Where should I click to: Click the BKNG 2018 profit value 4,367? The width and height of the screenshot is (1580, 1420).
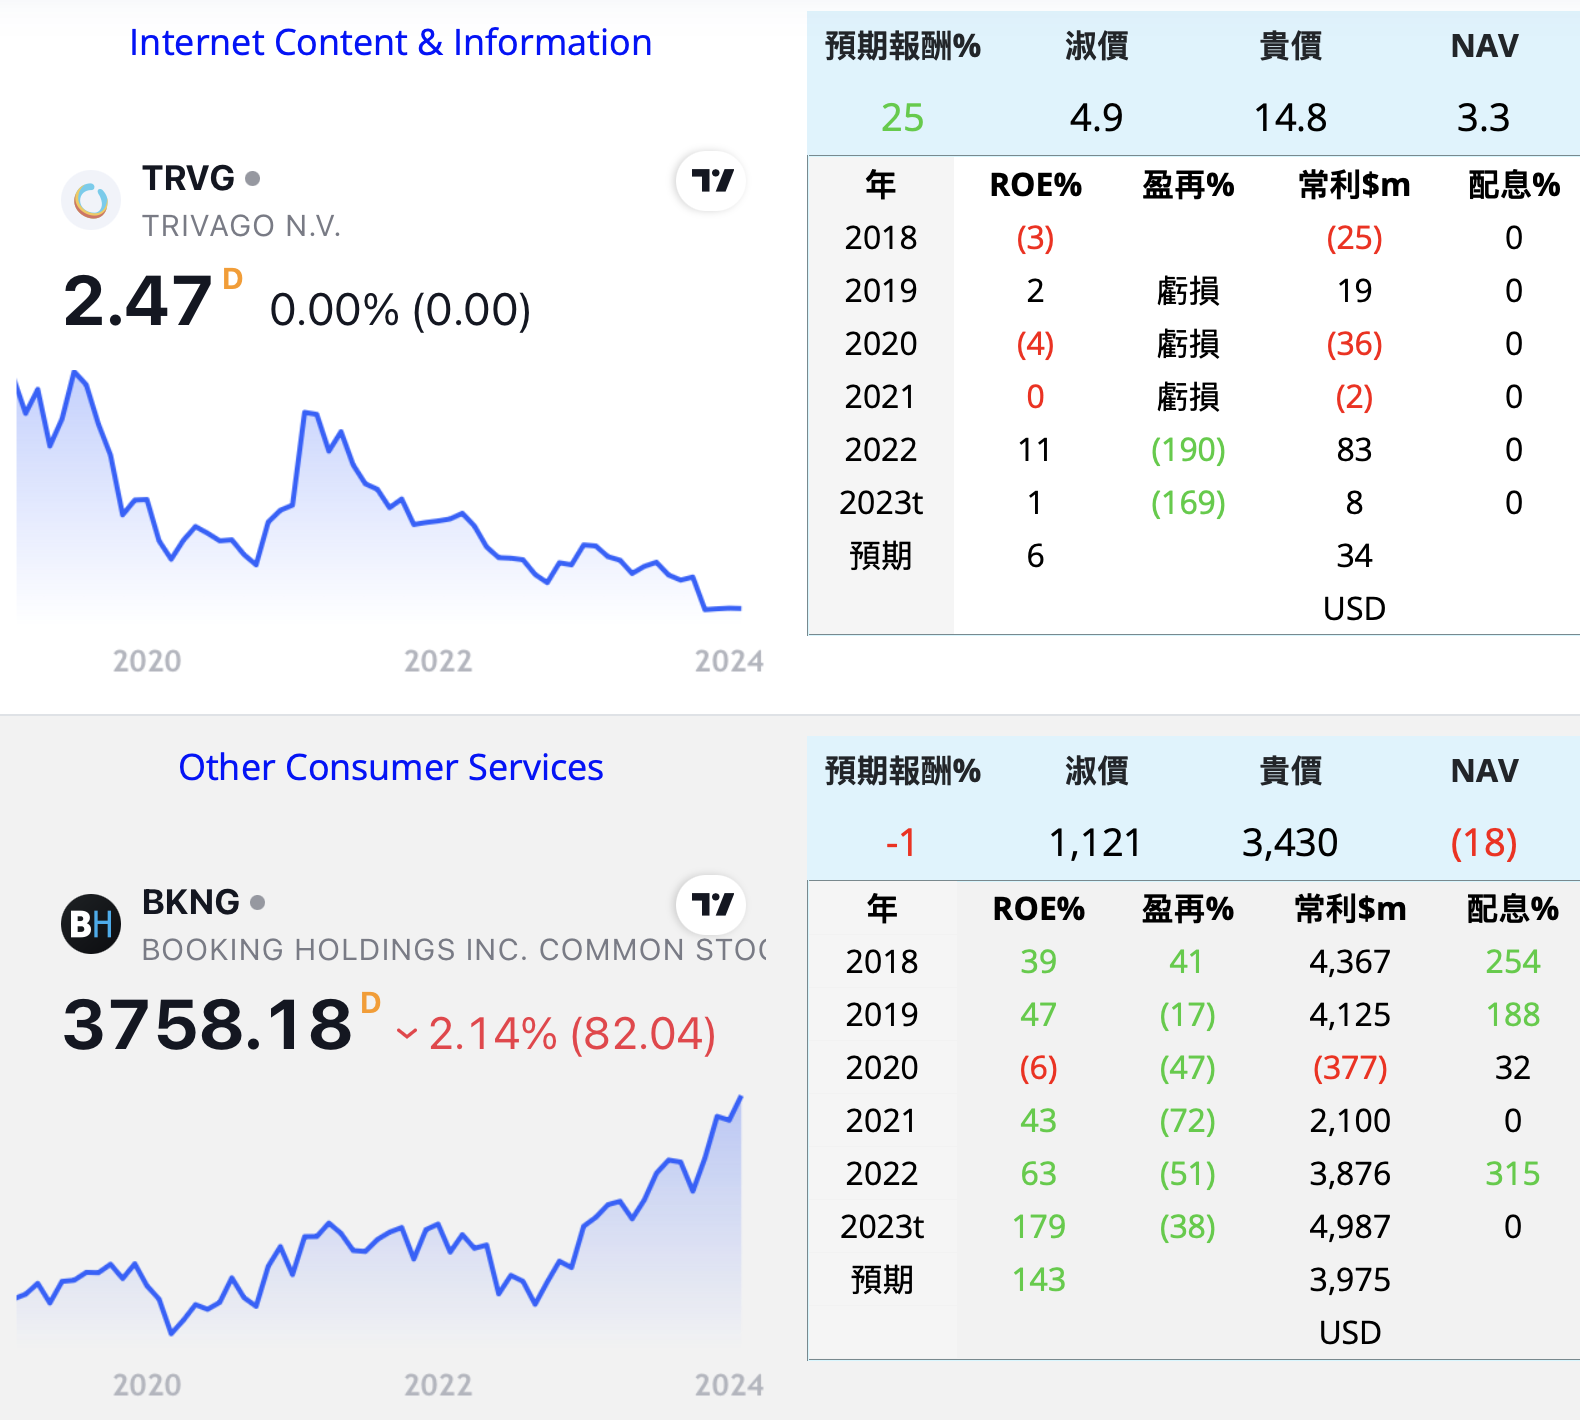coord(1350,962)
